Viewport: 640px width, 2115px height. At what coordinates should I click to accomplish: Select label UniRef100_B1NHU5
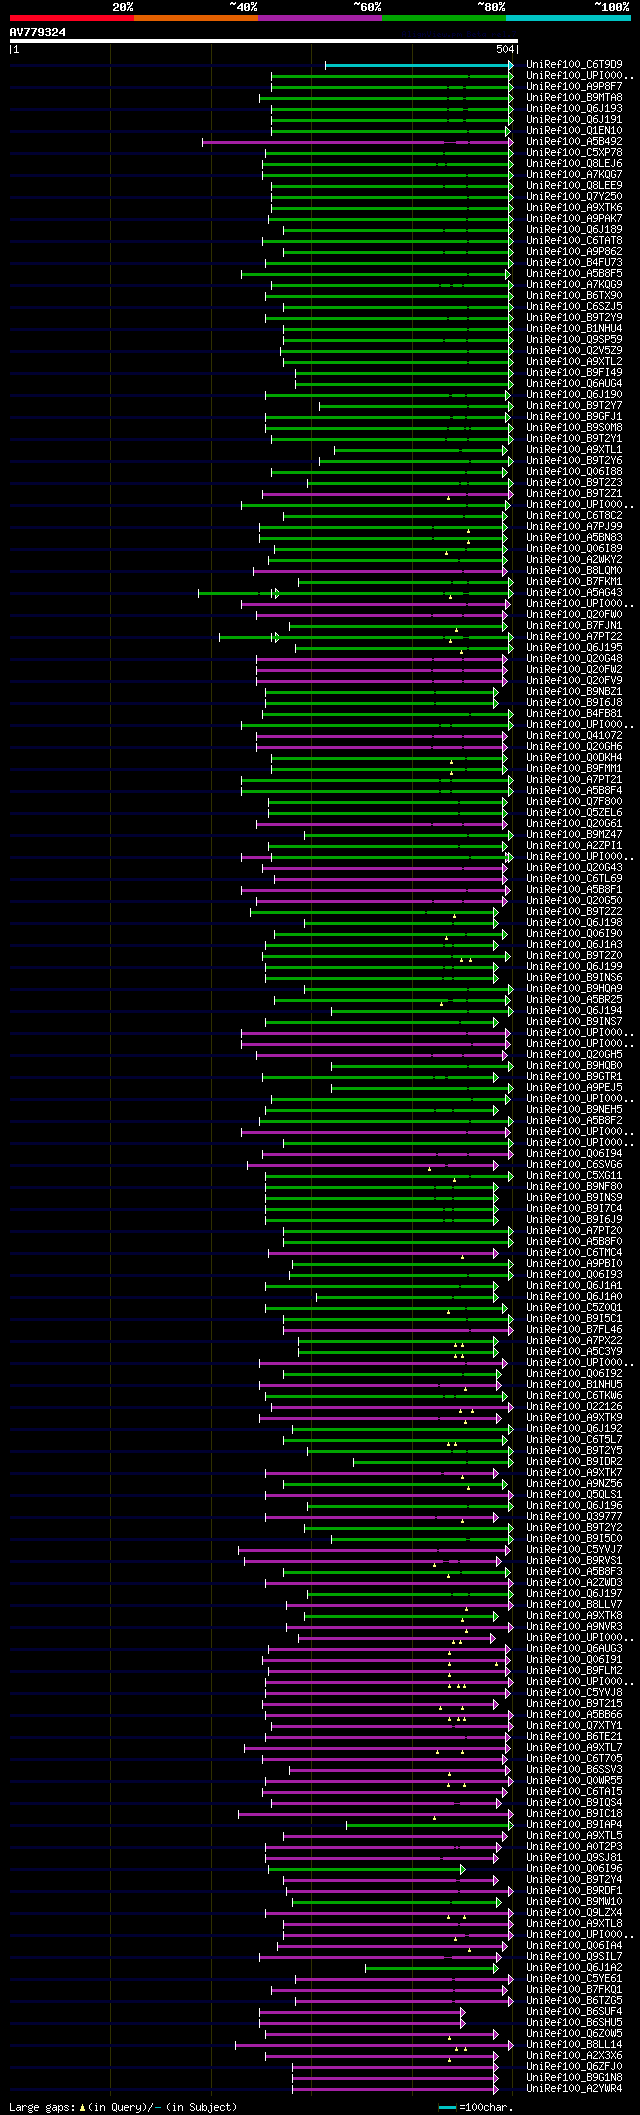(x=574, y=1385)
